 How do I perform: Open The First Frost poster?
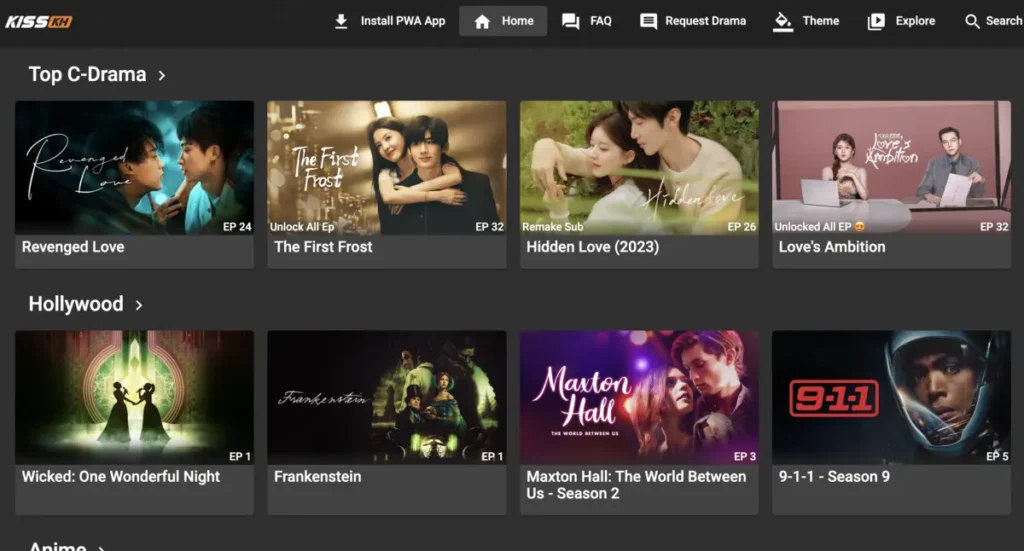coord(386,167)
